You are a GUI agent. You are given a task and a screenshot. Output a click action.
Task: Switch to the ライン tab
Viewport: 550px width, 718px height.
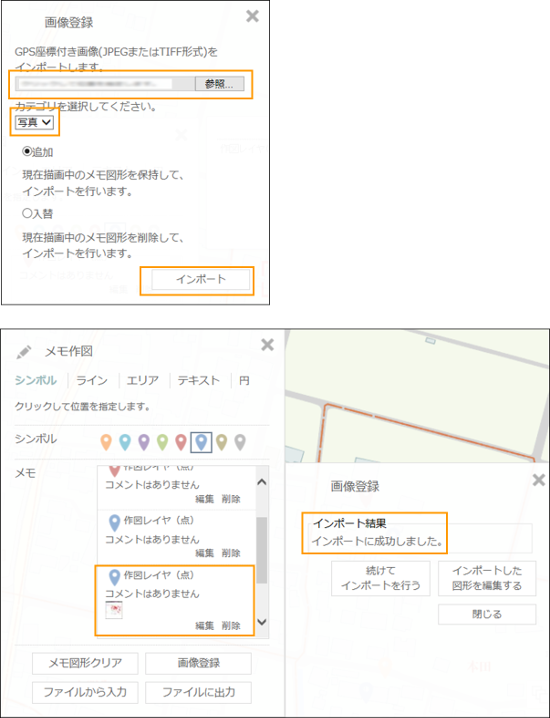(92, 381)
